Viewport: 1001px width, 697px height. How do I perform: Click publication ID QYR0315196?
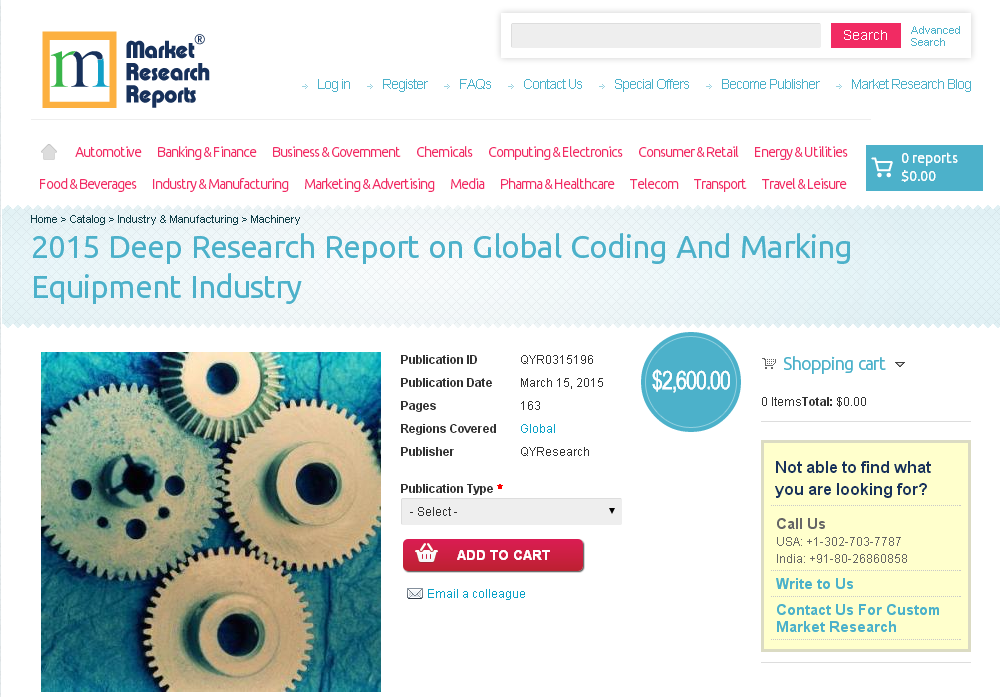pyautogui.click(x=557, y=360)
